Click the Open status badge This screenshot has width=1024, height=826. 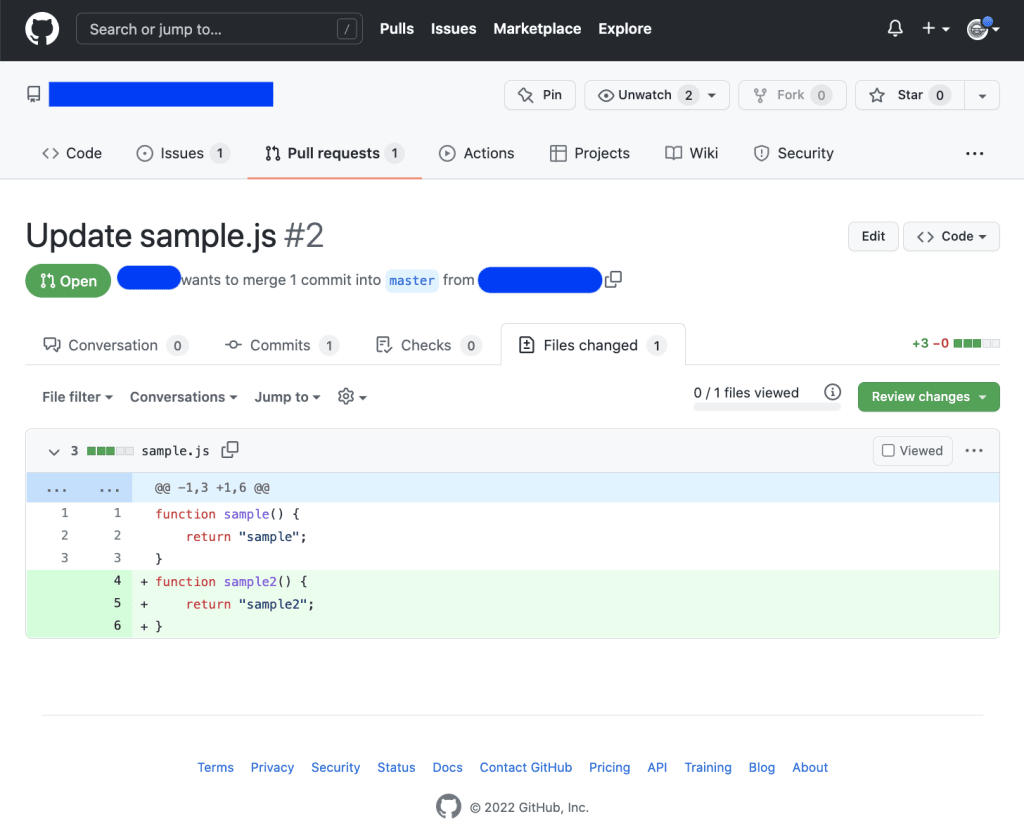68,281
